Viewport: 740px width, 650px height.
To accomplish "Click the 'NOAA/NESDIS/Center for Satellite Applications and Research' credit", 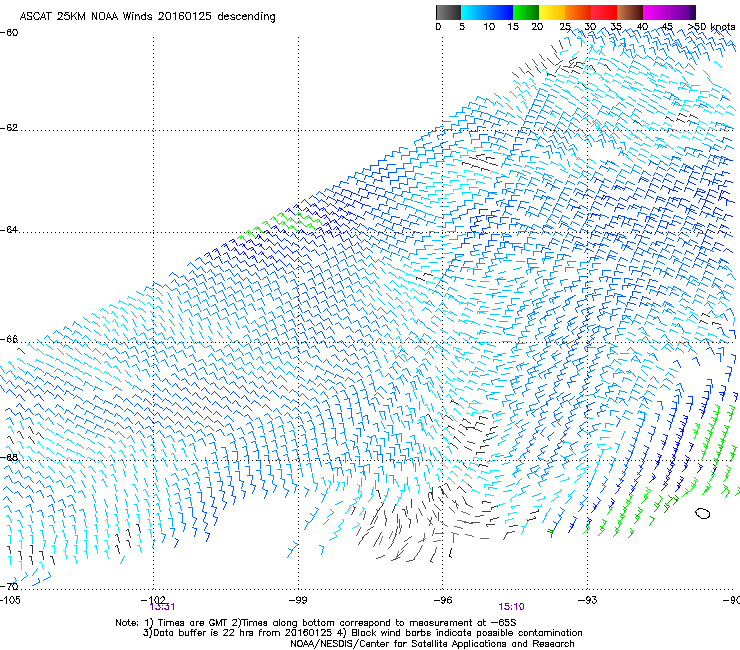I will (x=432, y=644).
